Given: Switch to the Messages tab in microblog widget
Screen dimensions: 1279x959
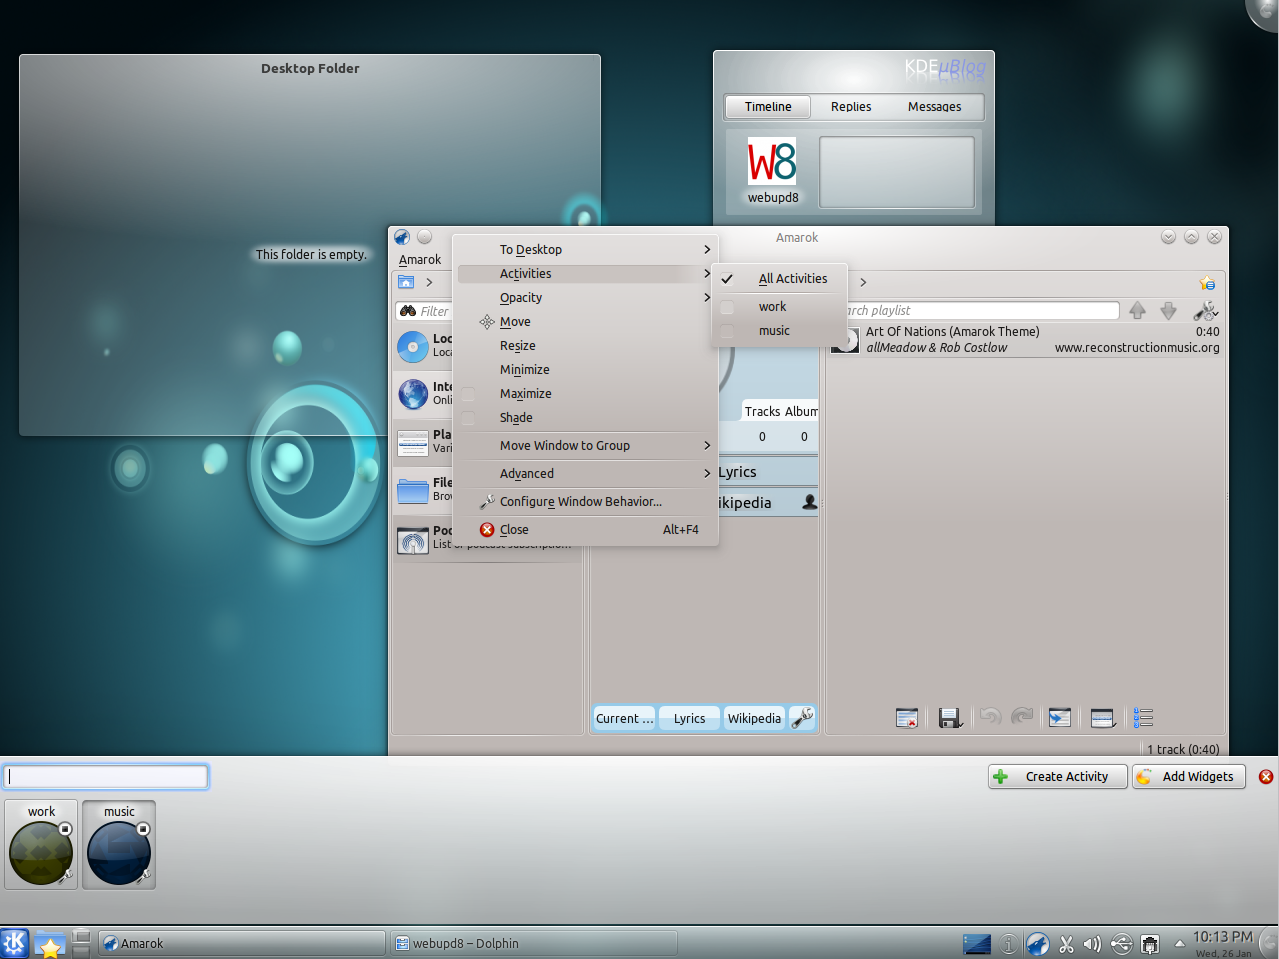Looking at the screenshot, I should (935, 107).
